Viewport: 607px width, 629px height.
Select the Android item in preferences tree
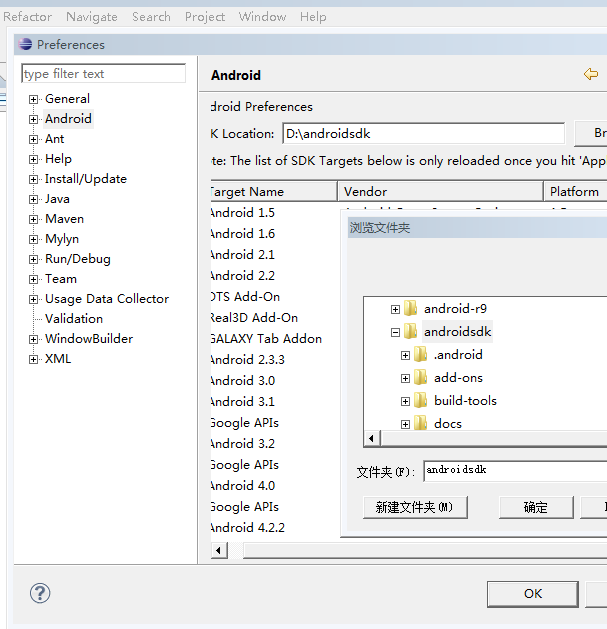pyautogui.click(x=68, y=119)
